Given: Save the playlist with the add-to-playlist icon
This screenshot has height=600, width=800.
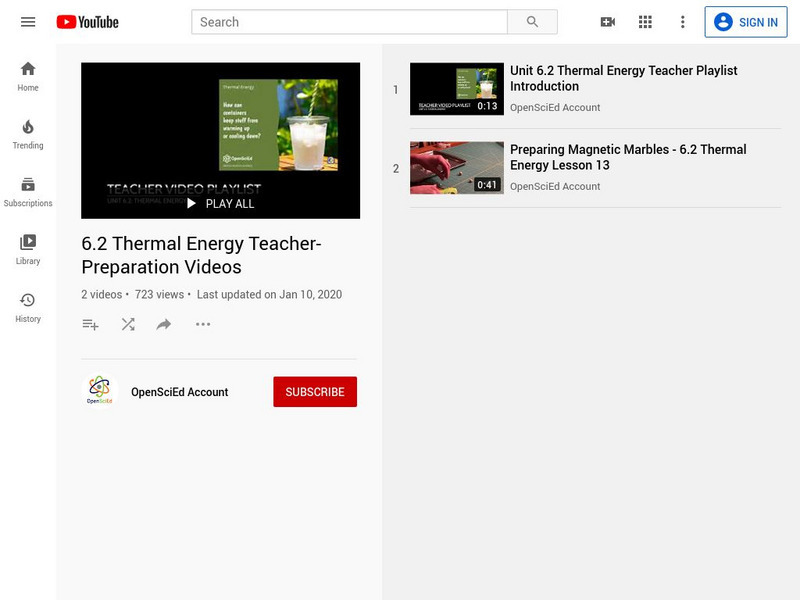Looking at the screenshot, I should click(x=90, y=324).
